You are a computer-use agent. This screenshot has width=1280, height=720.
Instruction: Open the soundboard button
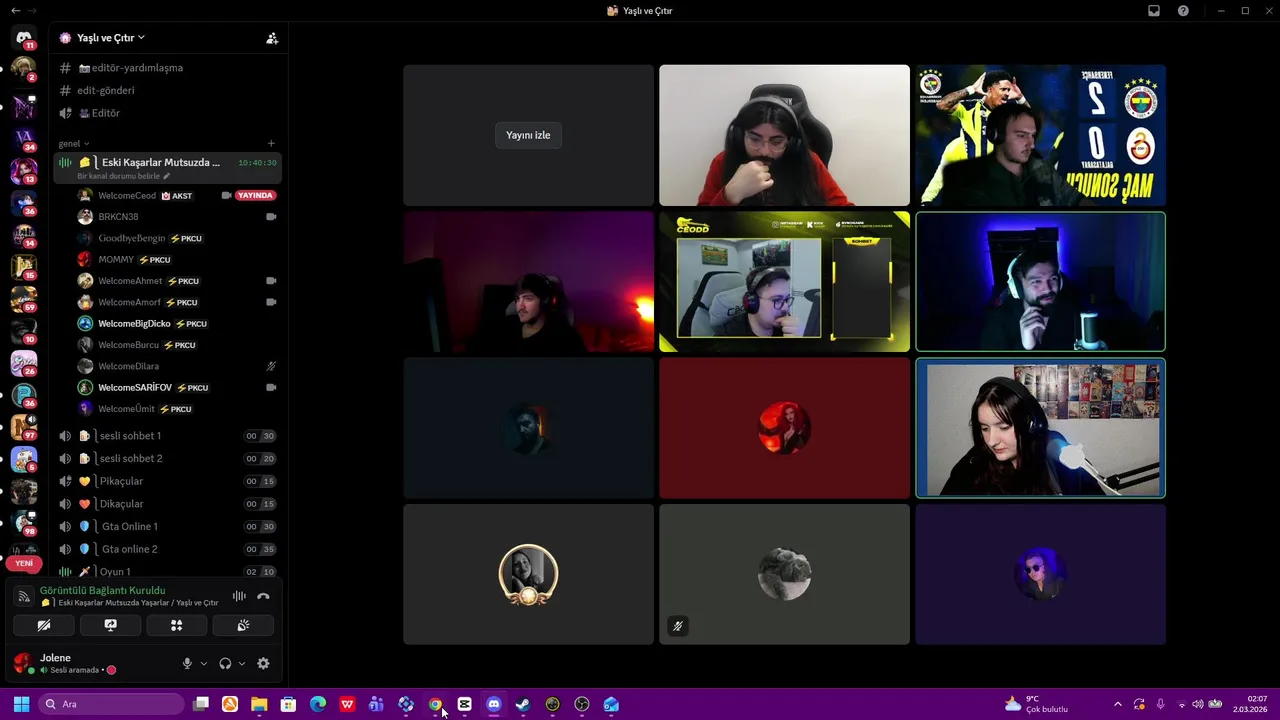click(x=243, y=625)
